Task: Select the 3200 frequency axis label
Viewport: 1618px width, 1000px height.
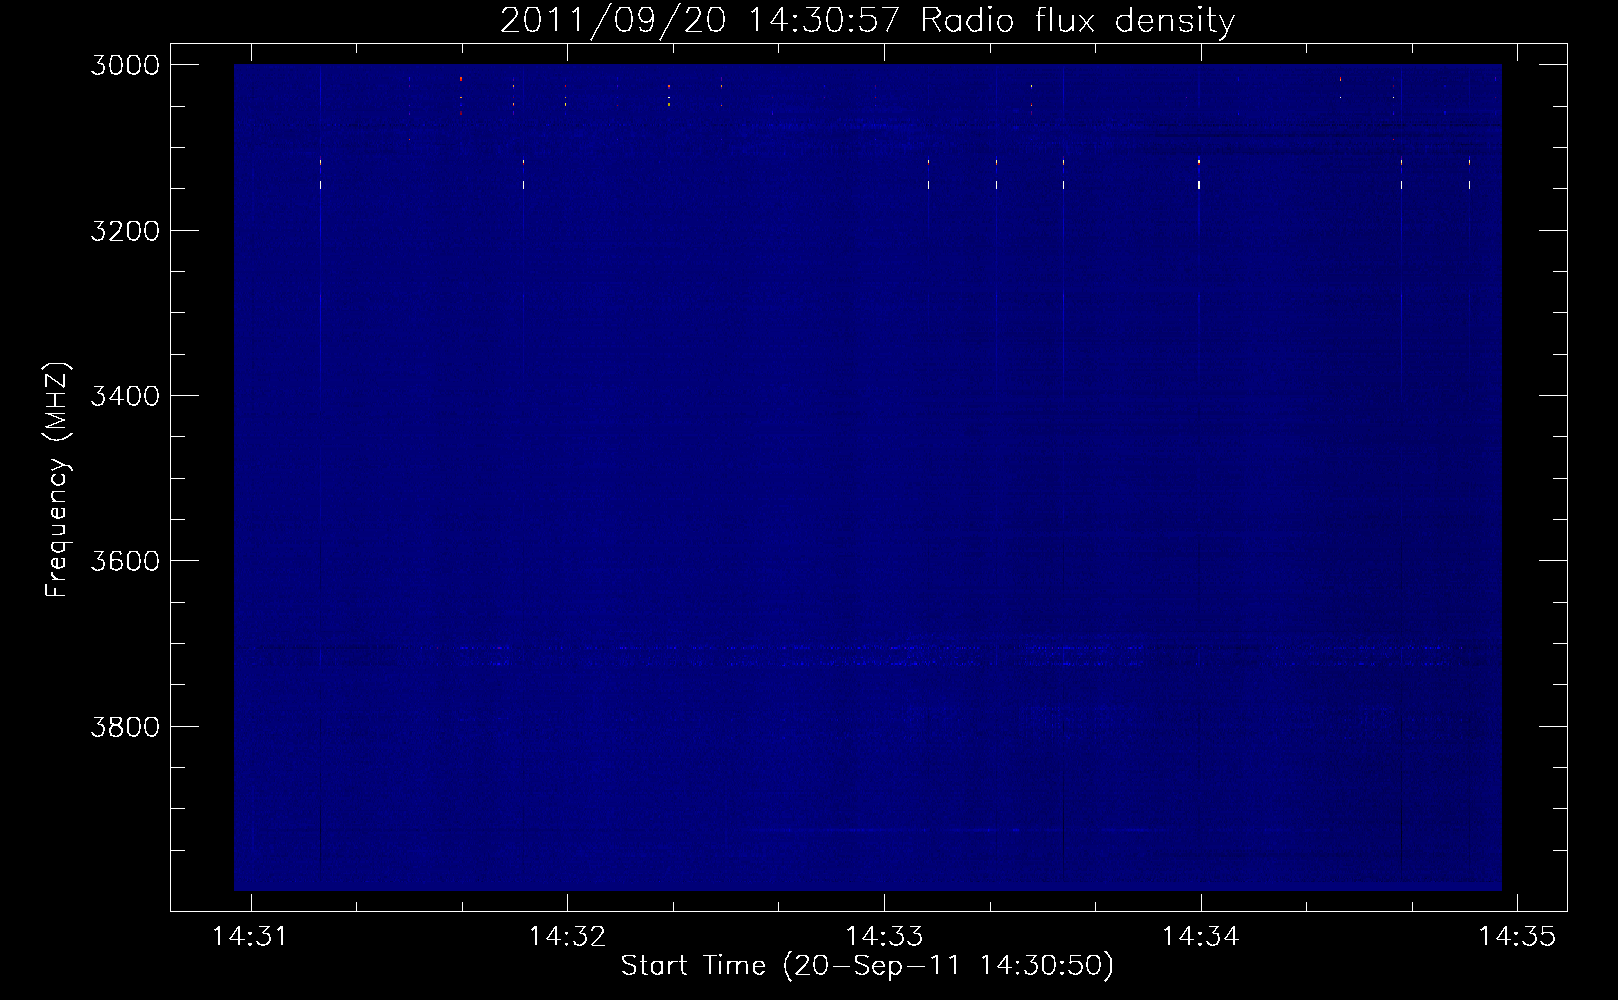Action: pos(125,231)
